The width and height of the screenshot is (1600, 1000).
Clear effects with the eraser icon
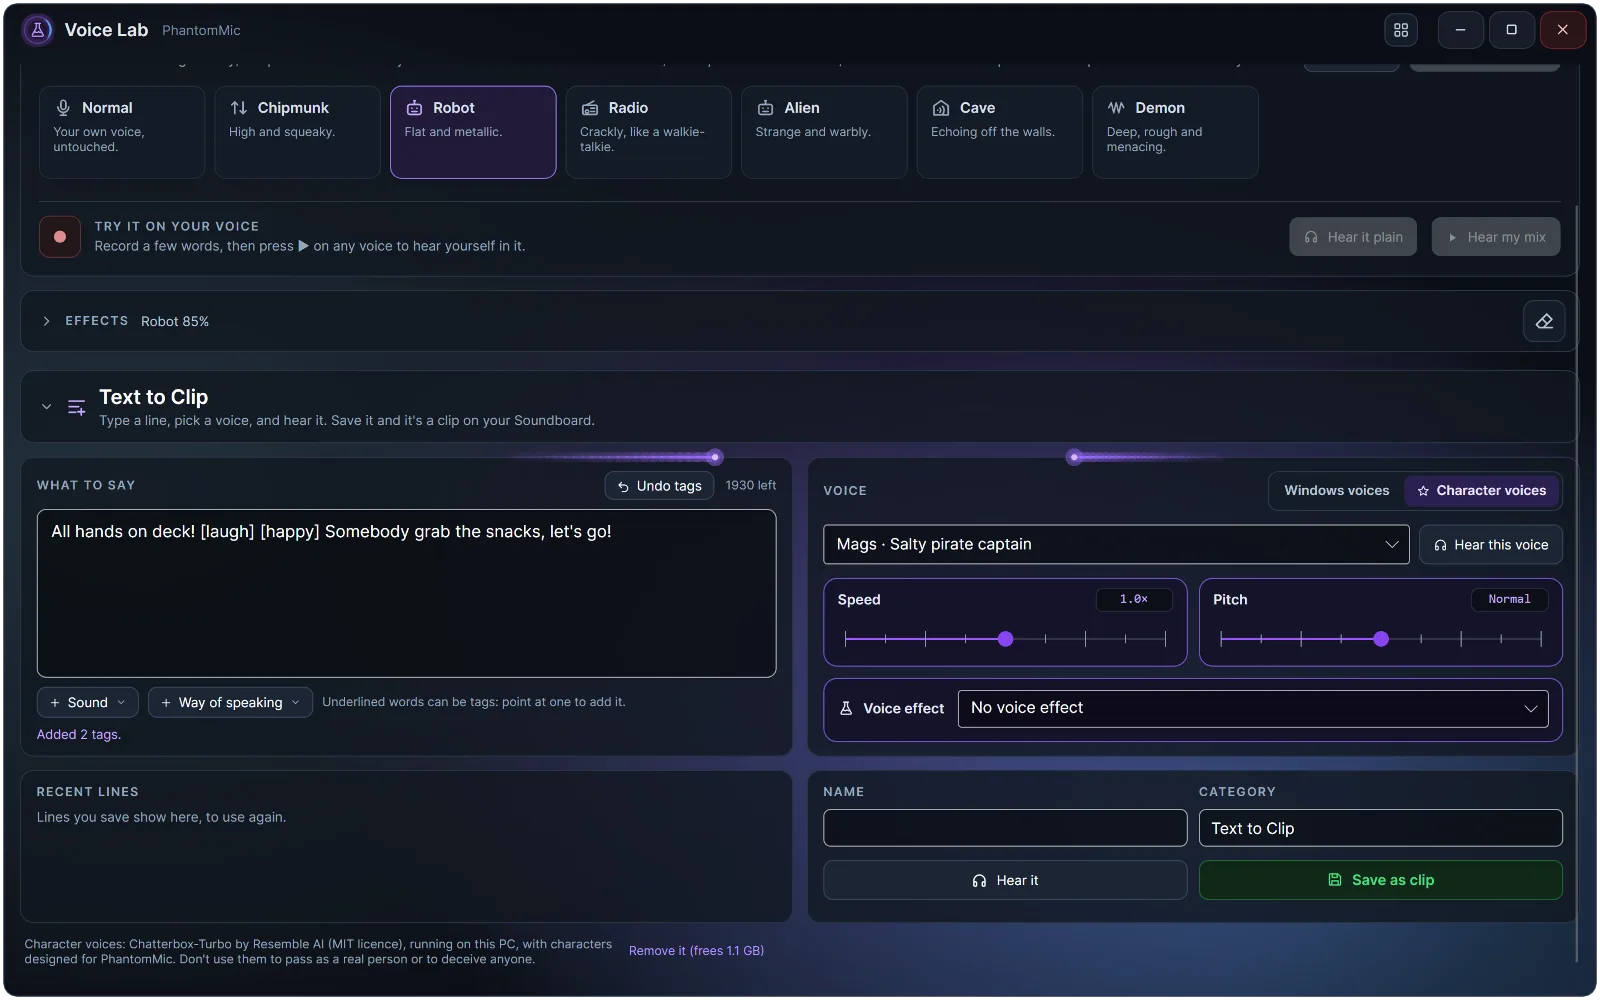point(1544,321)
